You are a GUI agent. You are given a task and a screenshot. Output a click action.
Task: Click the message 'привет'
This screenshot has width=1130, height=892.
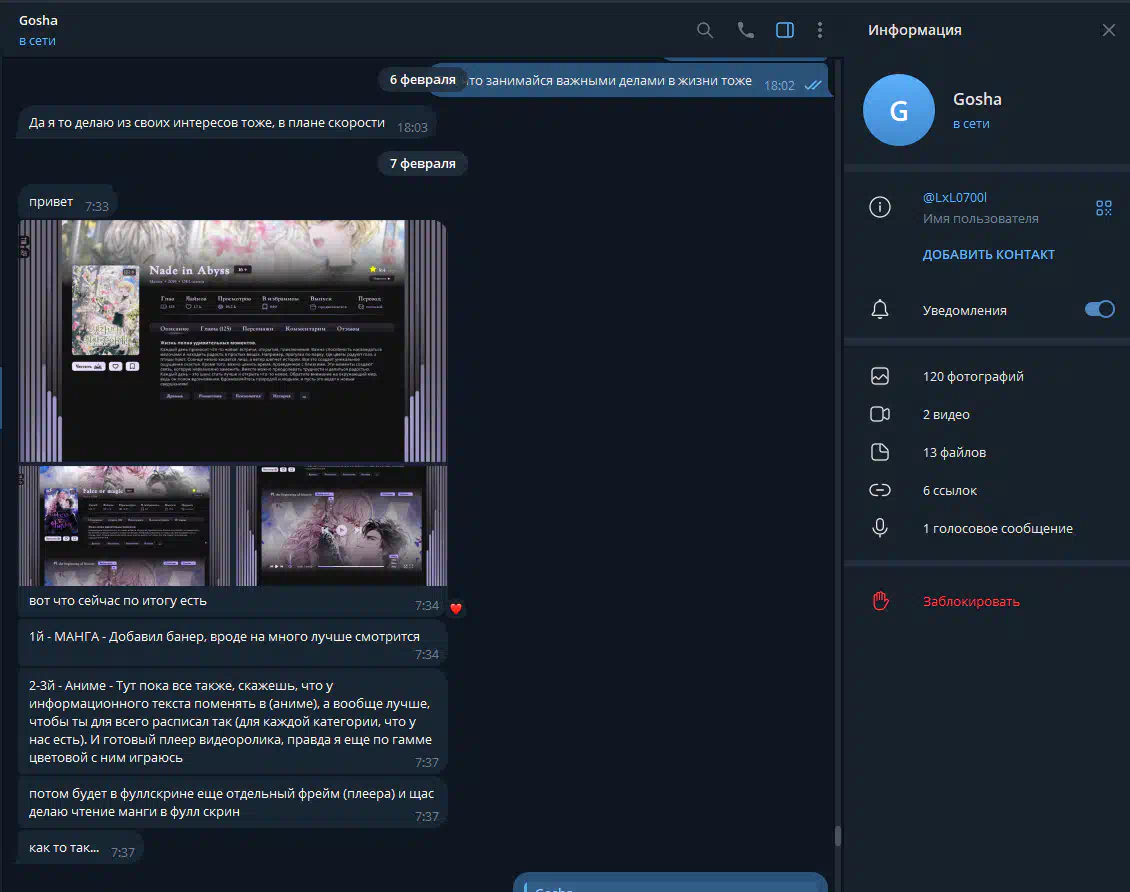coord(67,202)
